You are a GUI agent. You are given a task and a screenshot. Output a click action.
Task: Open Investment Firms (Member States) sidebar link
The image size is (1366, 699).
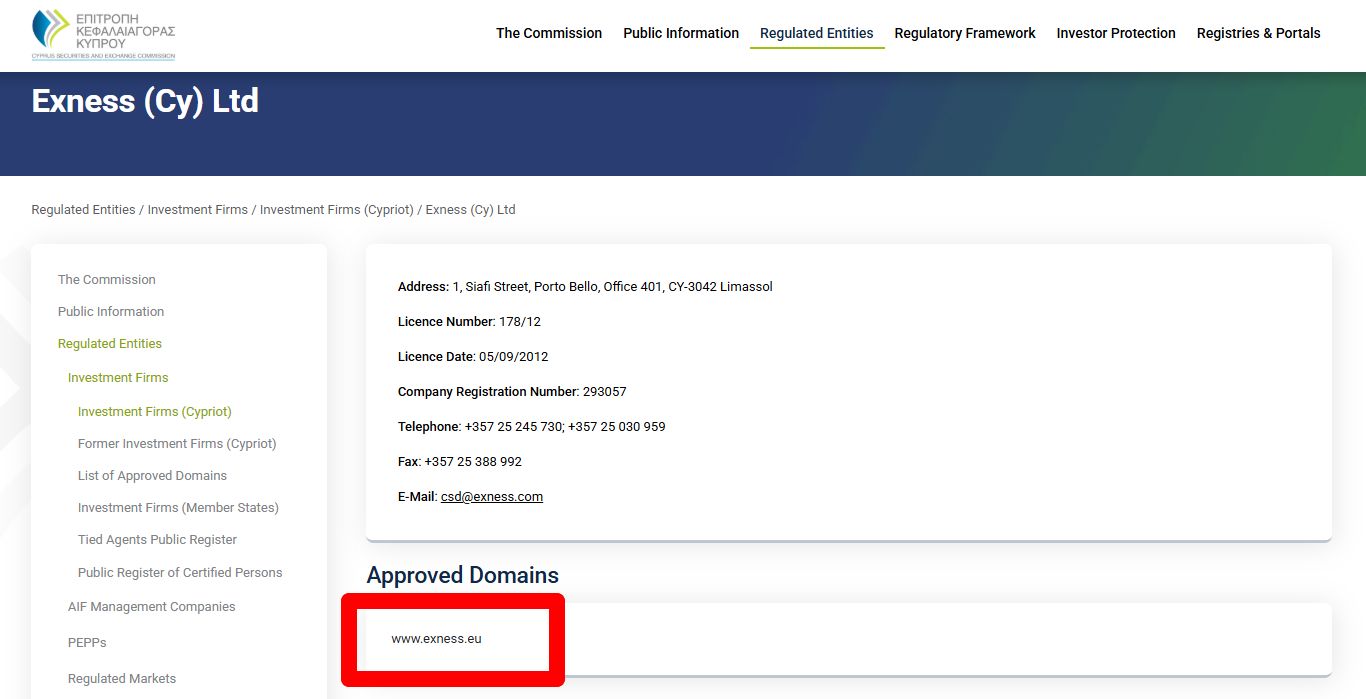click(x=178, y=508)
